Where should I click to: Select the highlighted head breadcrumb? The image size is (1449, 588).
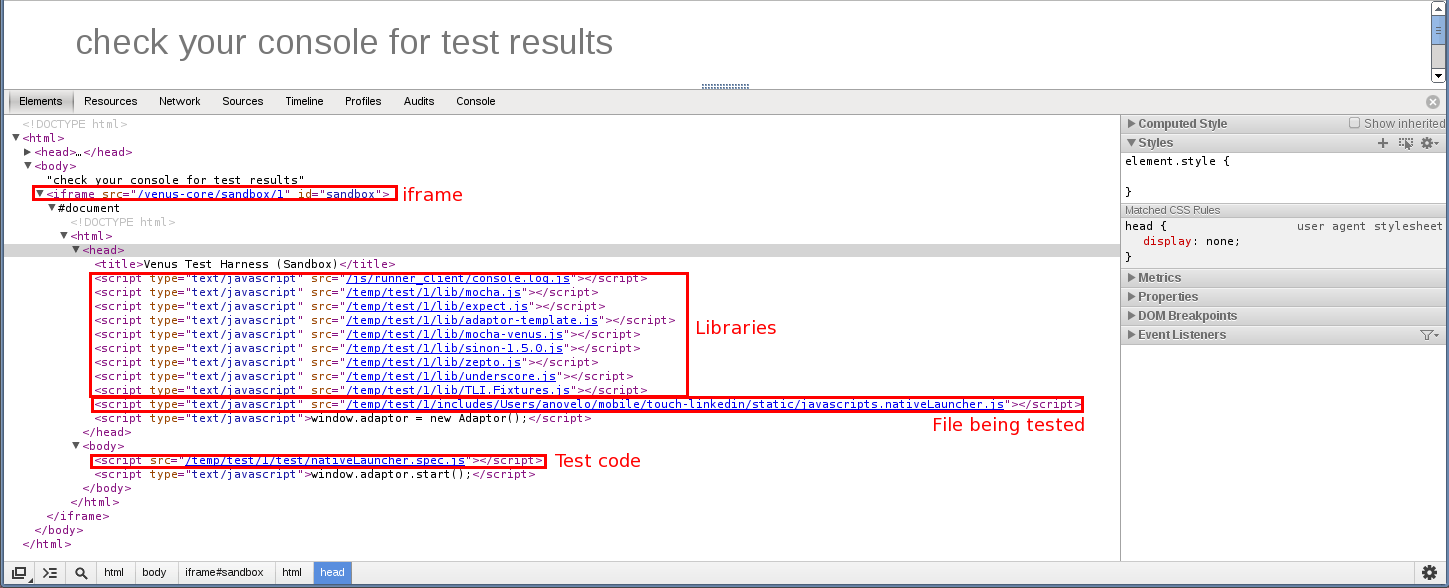coord(333,573)
